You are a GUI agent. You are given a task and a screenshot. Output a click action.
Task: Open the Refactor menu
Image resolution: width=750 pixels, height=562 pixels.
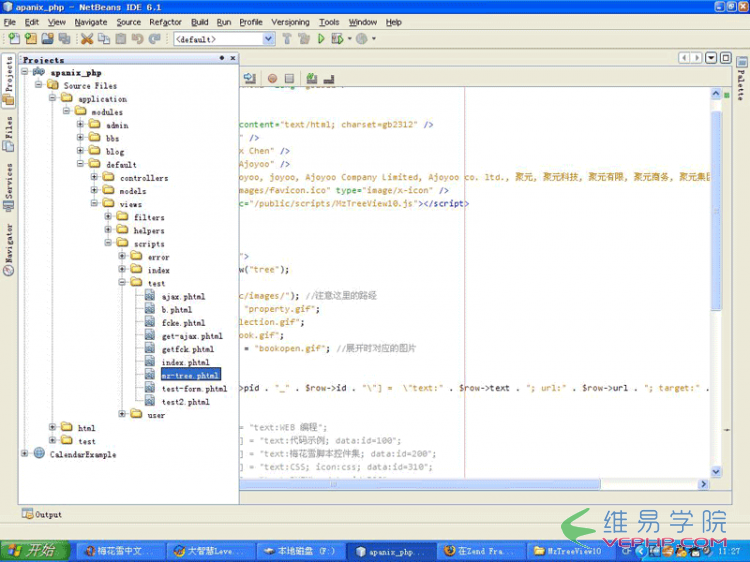pyautogui.click(x=165, y=22)
